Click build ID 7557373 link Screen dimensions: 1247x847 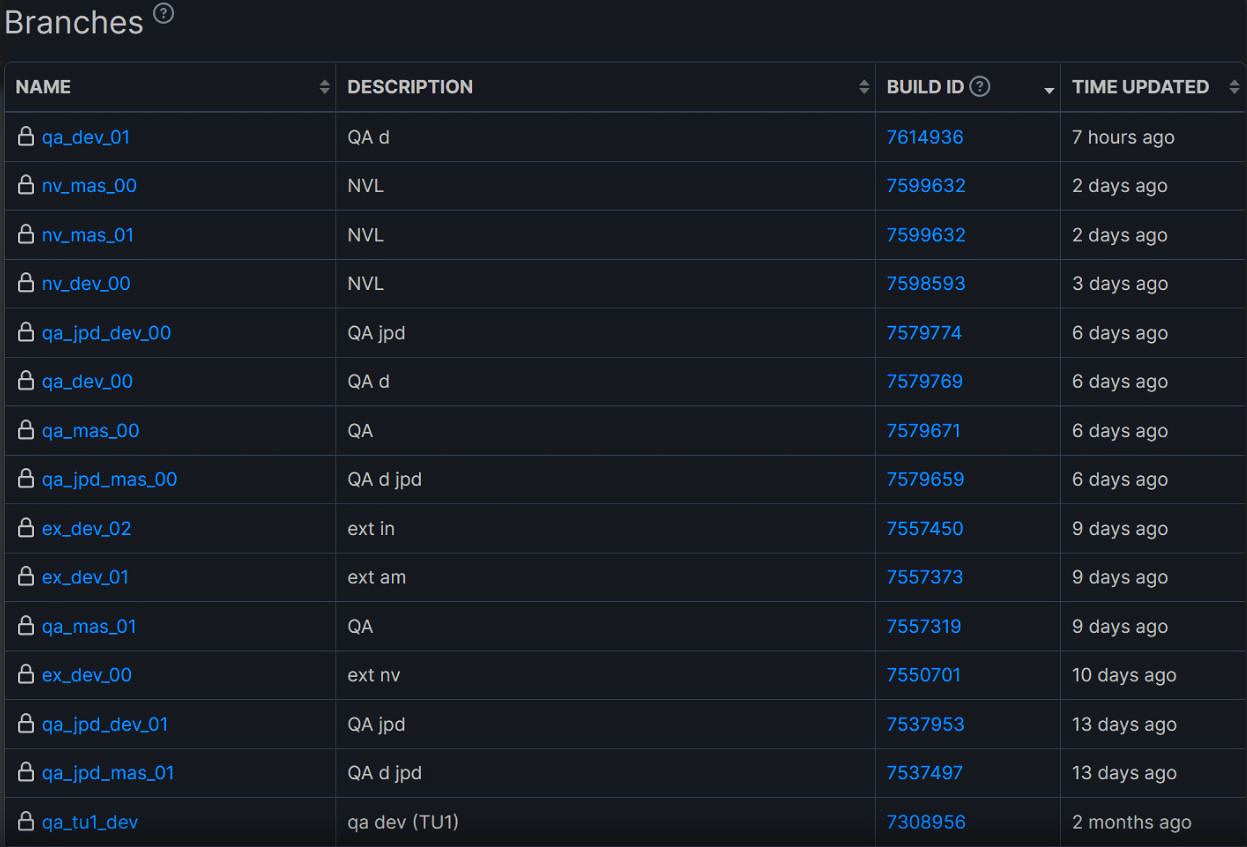coord(925,578)
